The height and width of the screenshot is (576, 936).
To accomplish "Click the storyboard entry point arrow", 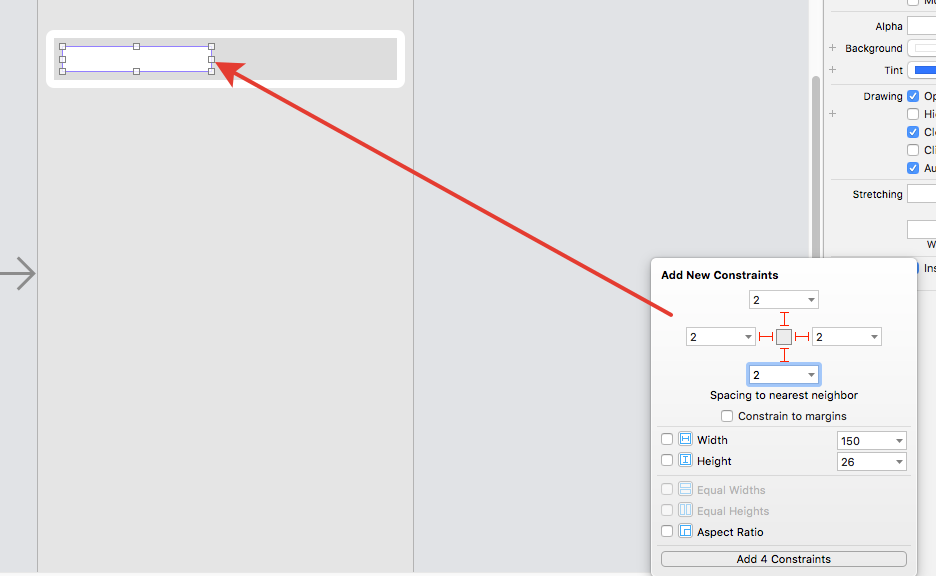I will (18, 274).
